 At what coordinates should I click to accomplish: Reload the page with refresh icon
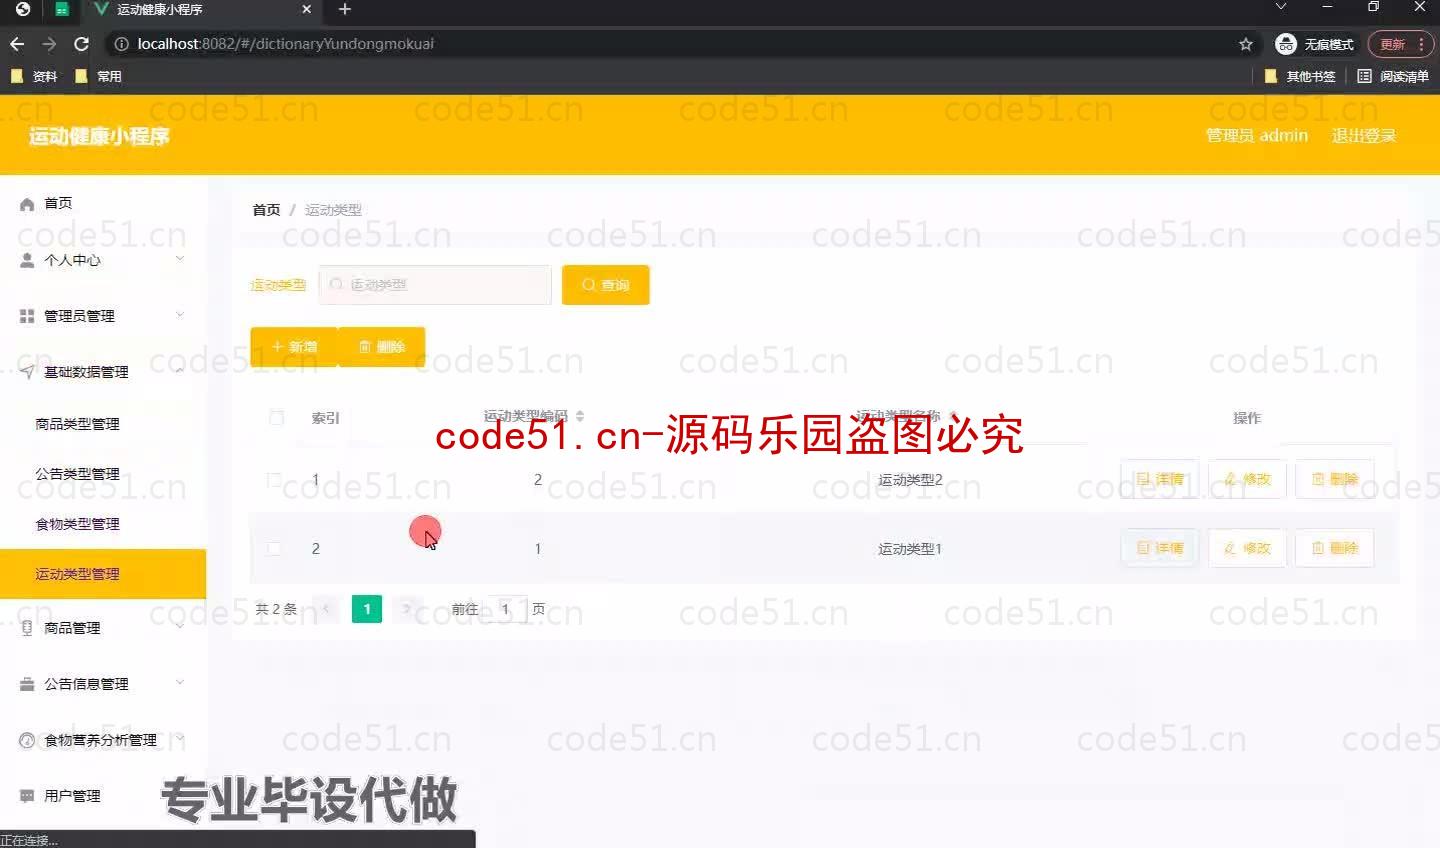(x=82, y=44)
